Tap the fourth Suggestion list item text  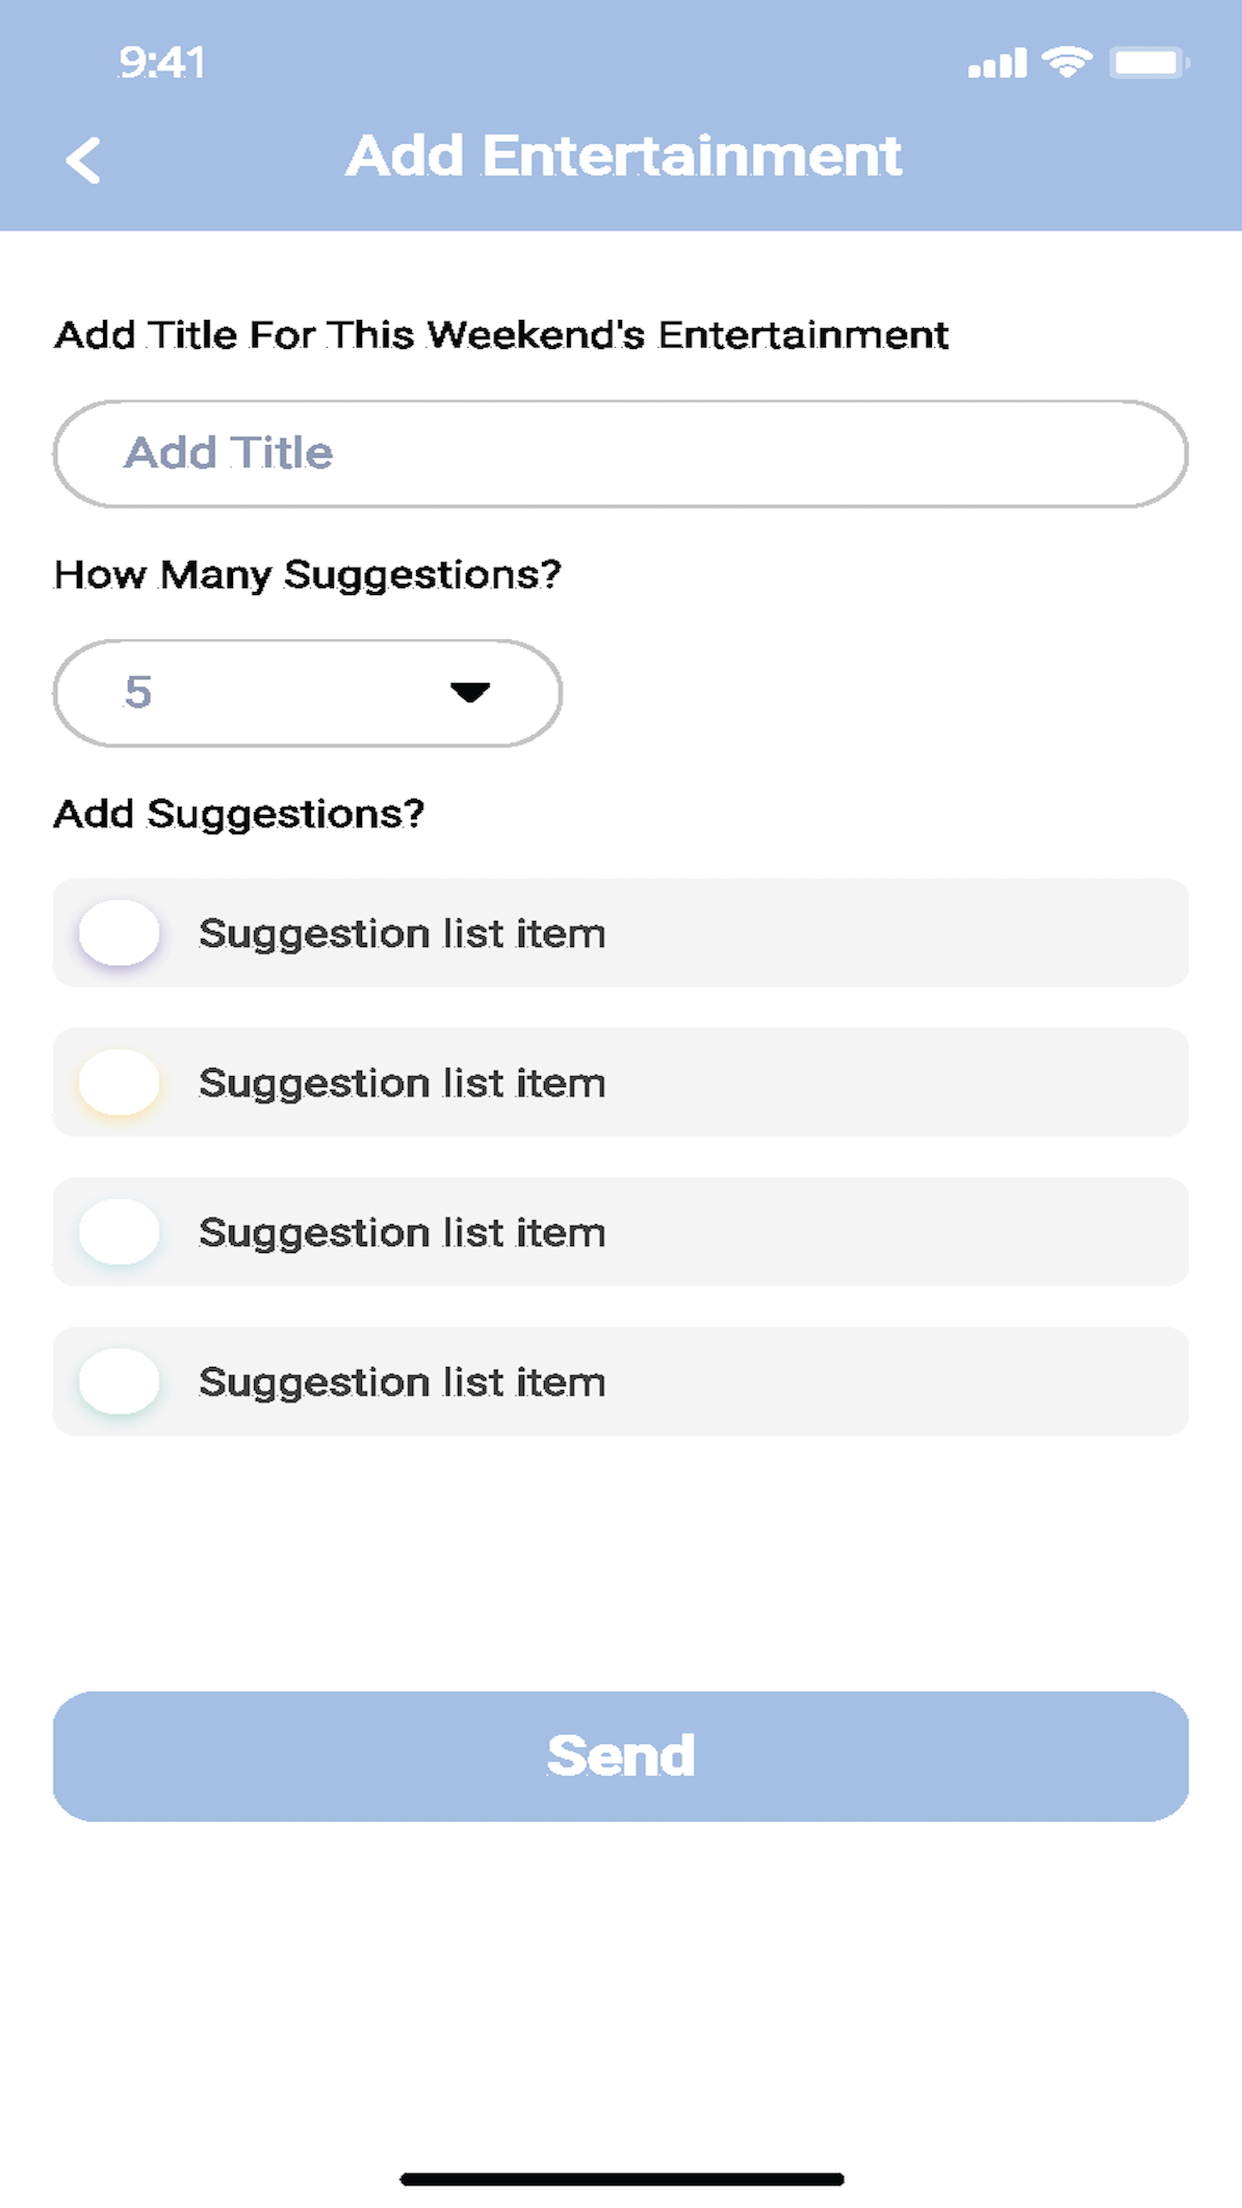pyautogui.click(x=402, y=1383)
